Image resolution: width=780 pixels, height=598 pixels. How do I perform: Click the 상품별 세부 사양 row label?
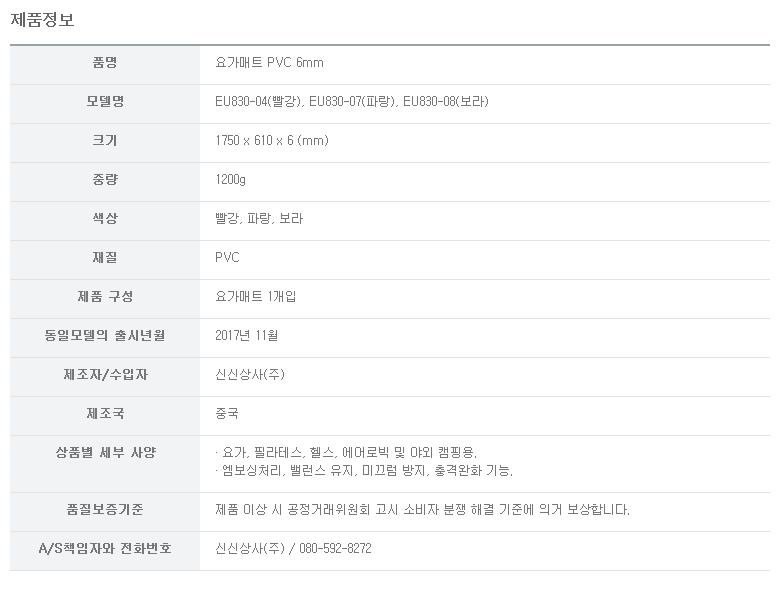(104, 453)
